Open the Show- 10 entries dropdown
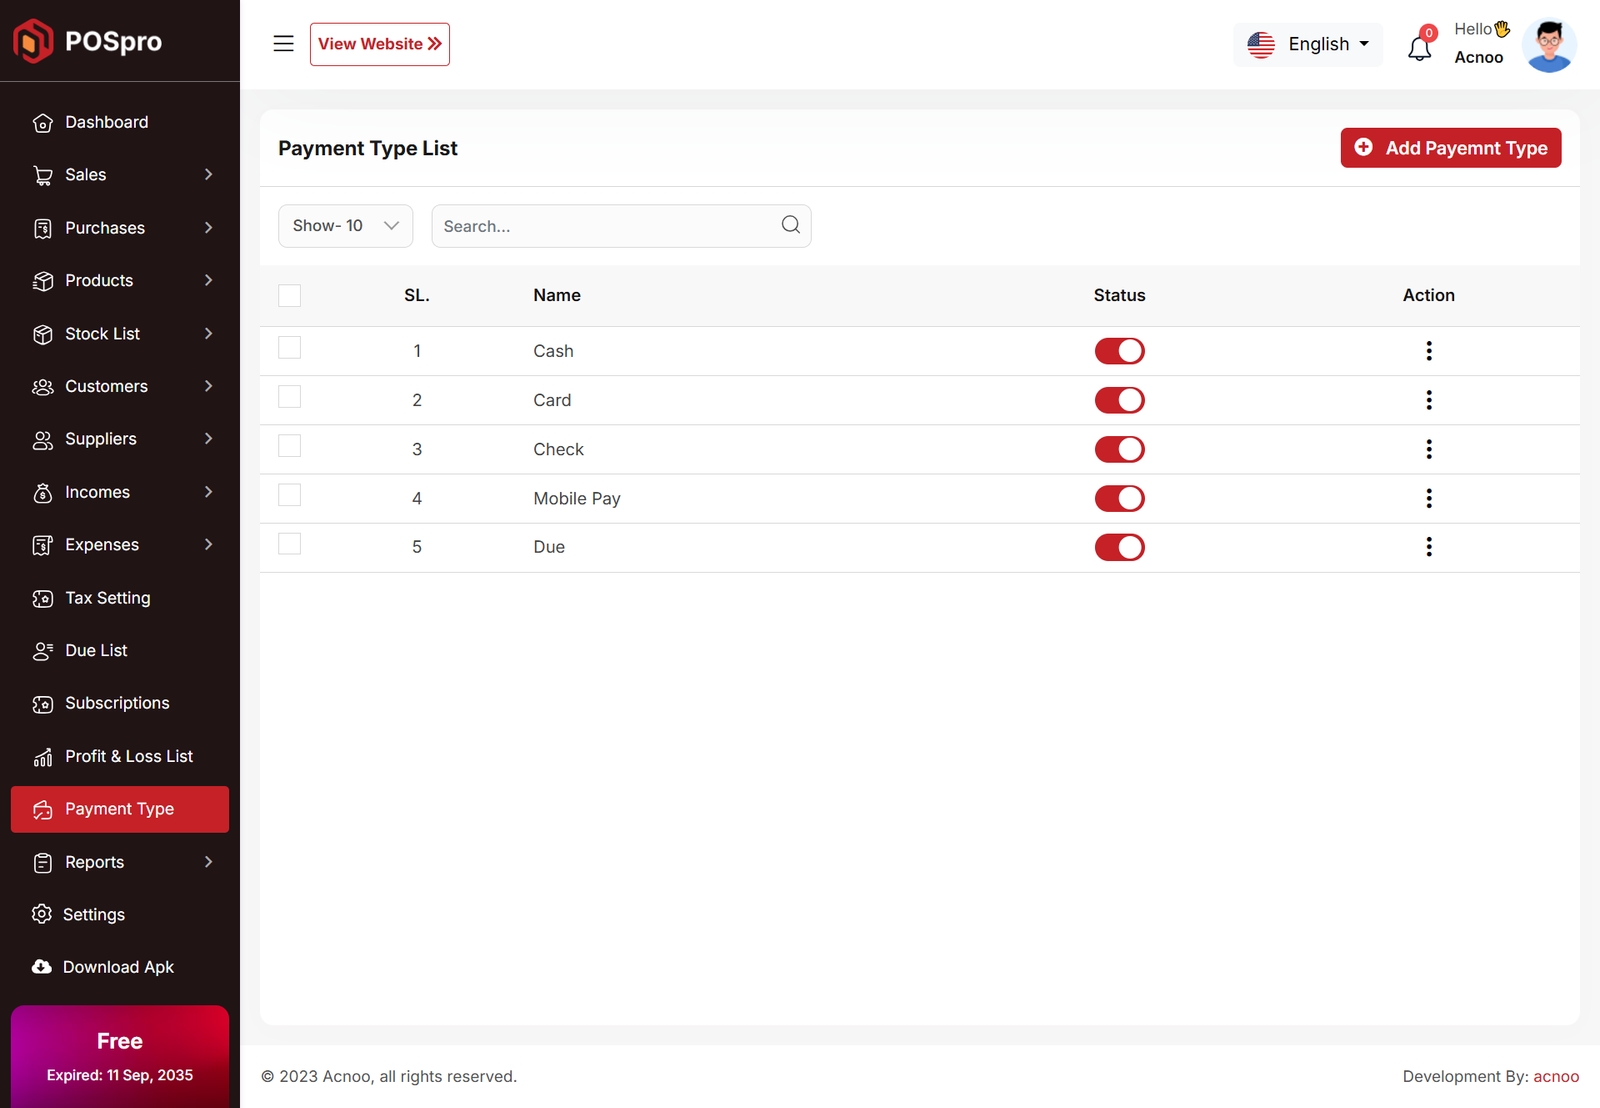1600x1108 pixels. coord(345,226)
